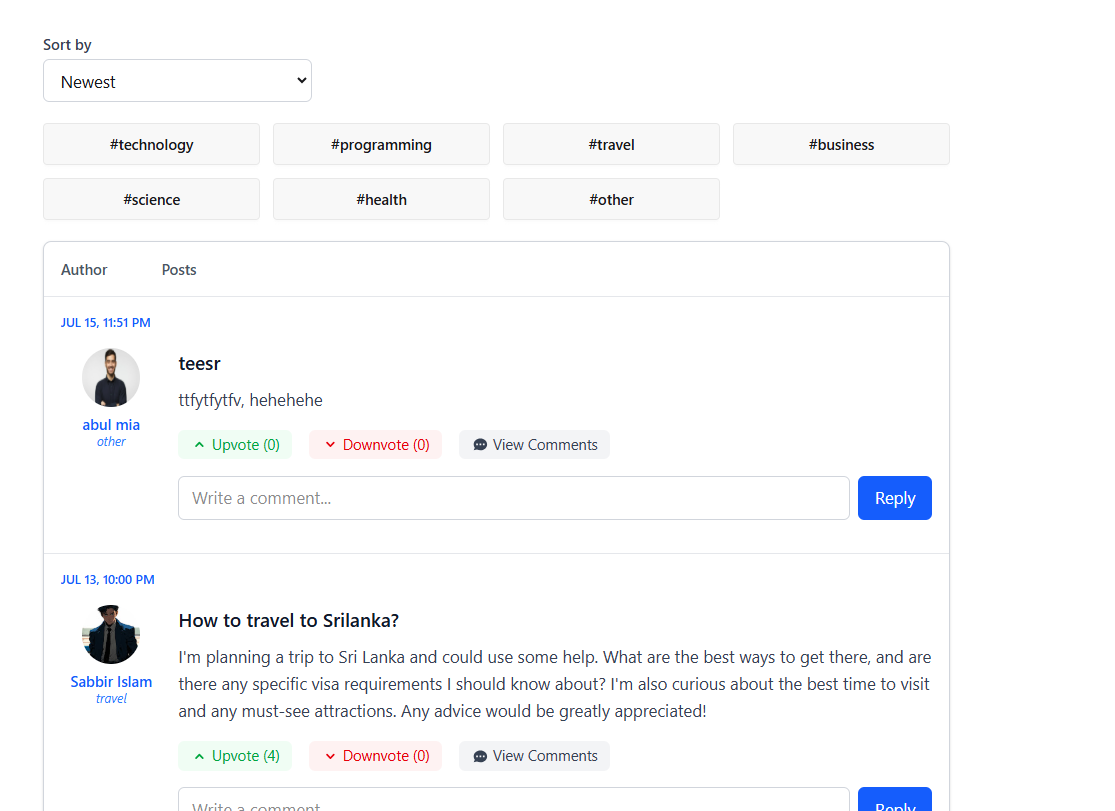View comments on the teesr post

pos(534,445)
